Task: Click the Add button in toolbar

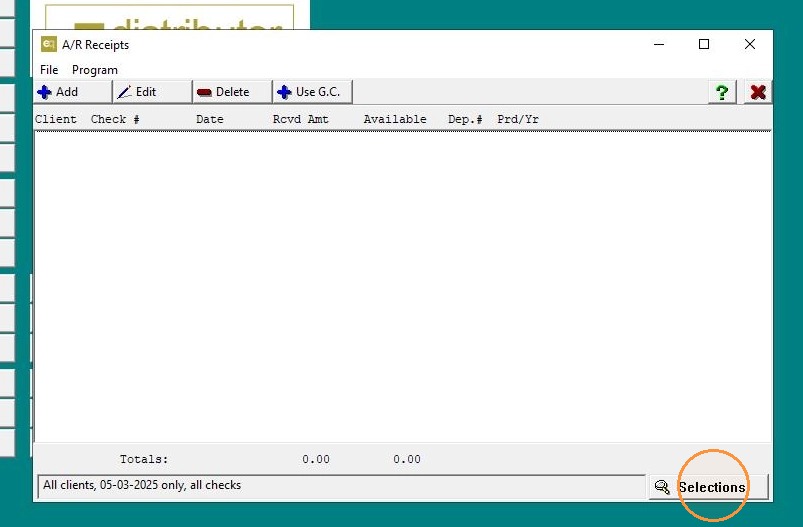Action: (x=73, y=92)
